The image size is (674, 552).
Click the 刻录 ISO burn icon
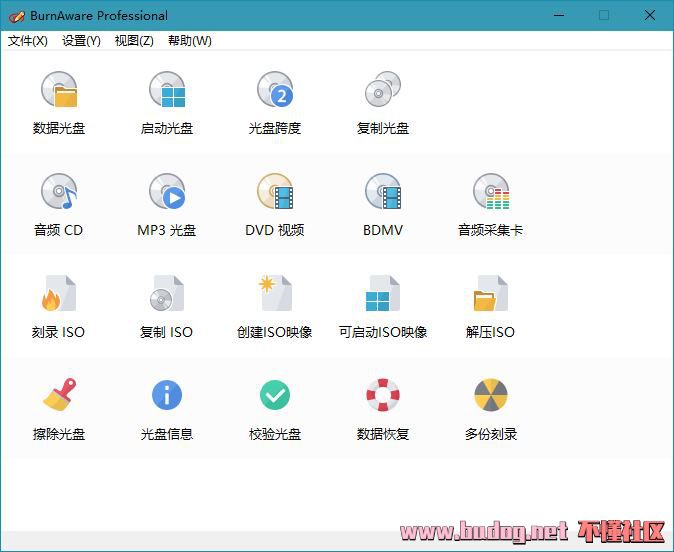[59, 293]
